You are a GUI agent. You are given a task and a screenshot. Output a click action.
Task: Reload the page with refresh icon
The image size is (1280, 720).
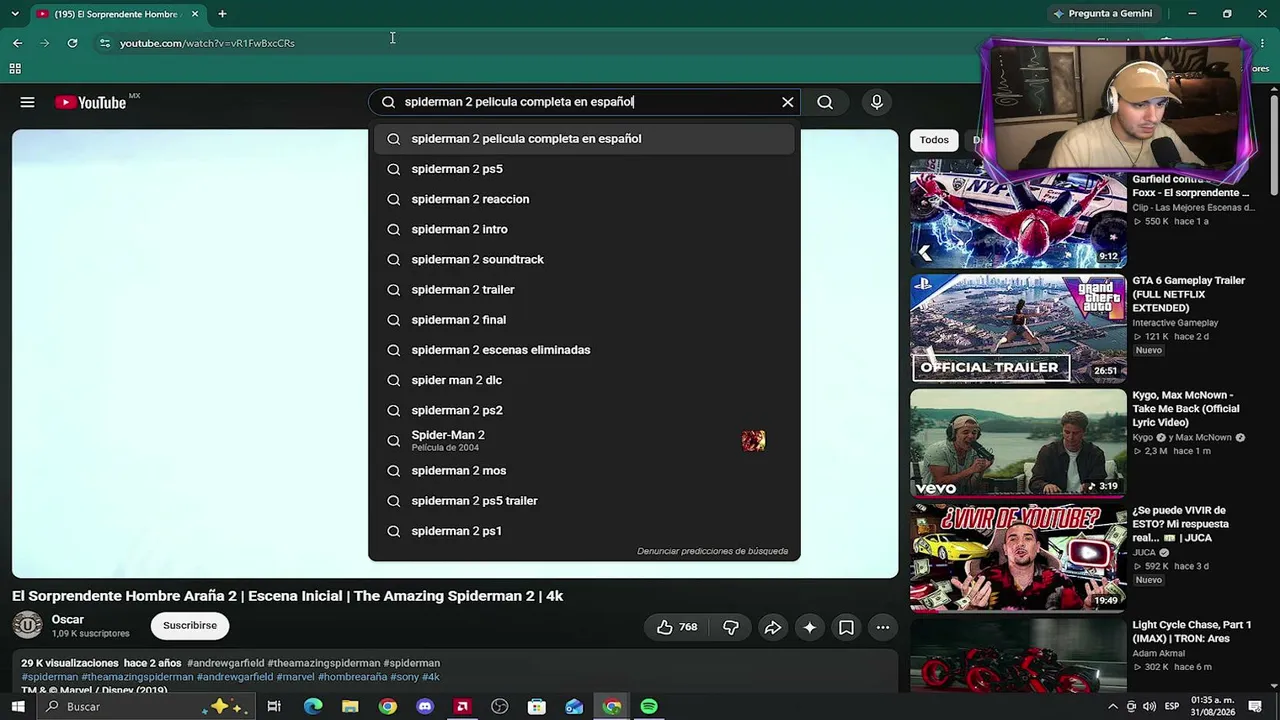[72, 43]
